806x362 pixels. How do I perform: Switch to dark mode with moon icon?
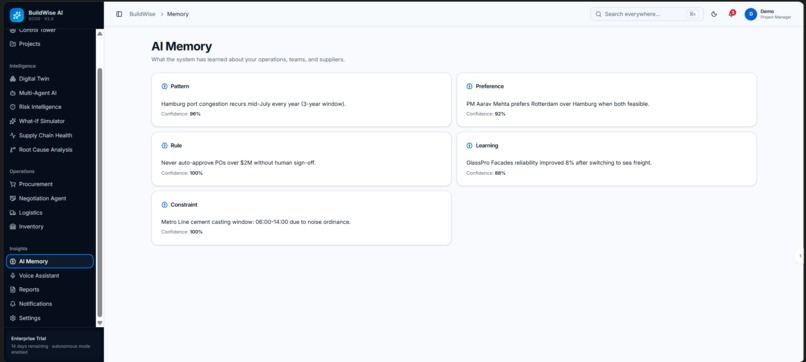pyautogui.click(x=714, y=14)
